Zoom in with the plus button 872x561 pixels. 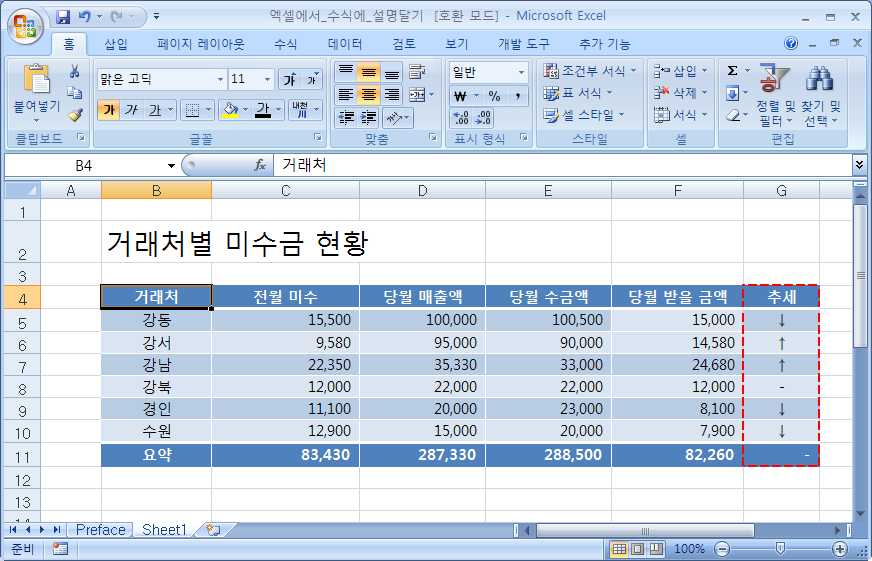pyautogui.click(x=840, y=549)
